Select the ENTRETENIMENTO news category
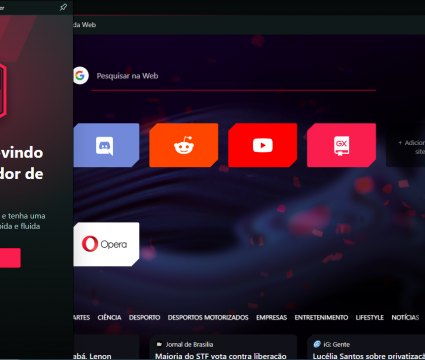 [x=321, y=317]
